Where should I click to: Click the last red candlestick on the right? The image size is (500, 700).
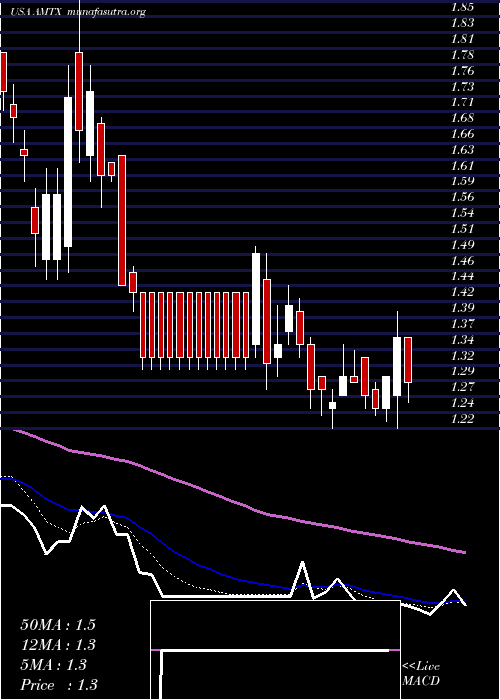[408, 360]
